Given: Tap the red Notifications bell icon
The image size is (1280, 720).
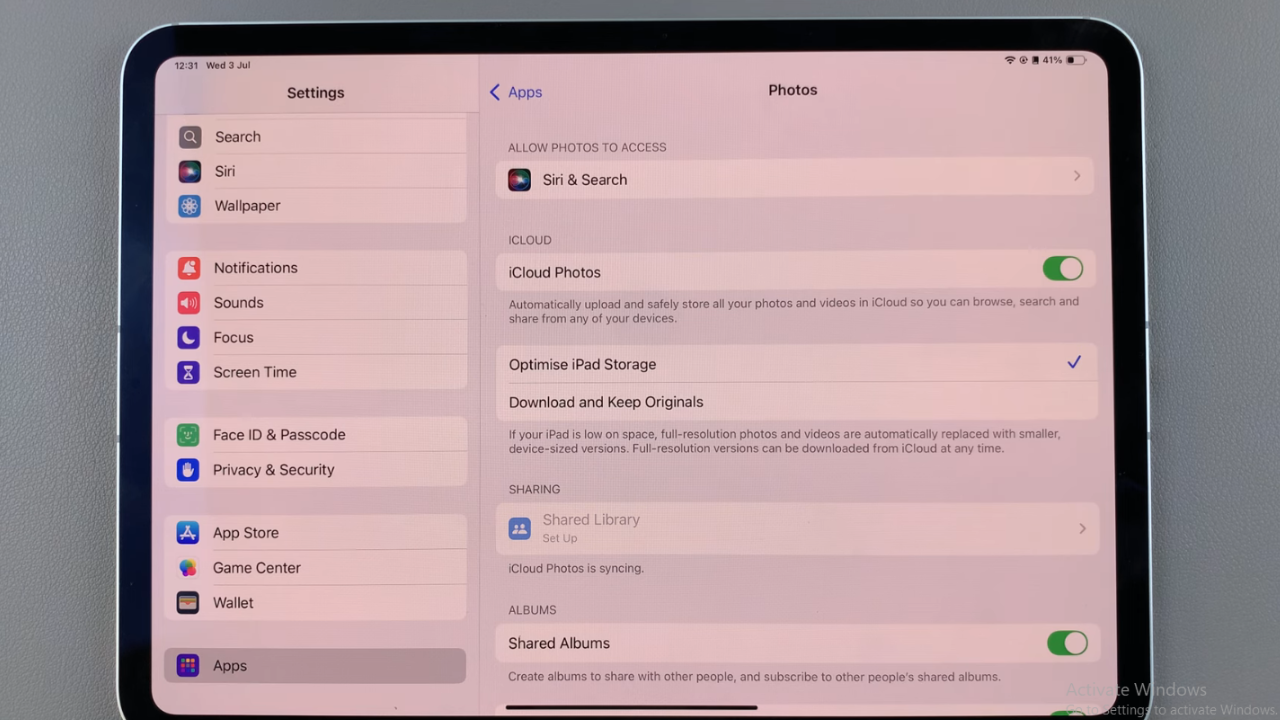Looking at the screenshot, I should 189,268.
